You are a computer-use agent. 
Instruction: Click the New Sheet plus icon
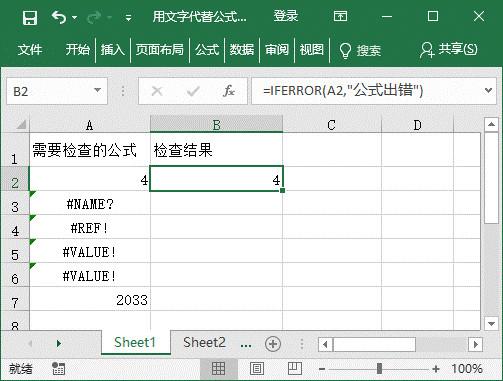[x=273, y=344]
